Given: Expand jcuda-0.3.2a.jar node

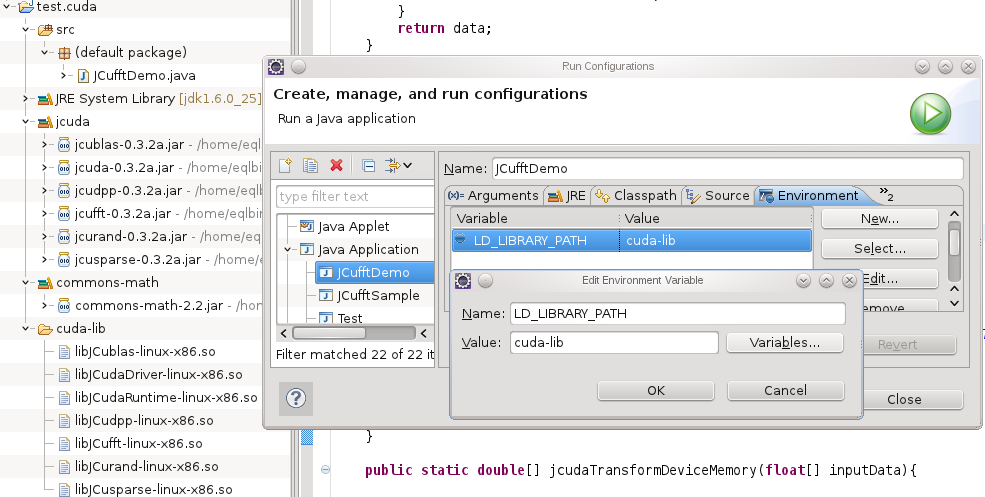Looking at the screenshot, I should click(45, 168).
